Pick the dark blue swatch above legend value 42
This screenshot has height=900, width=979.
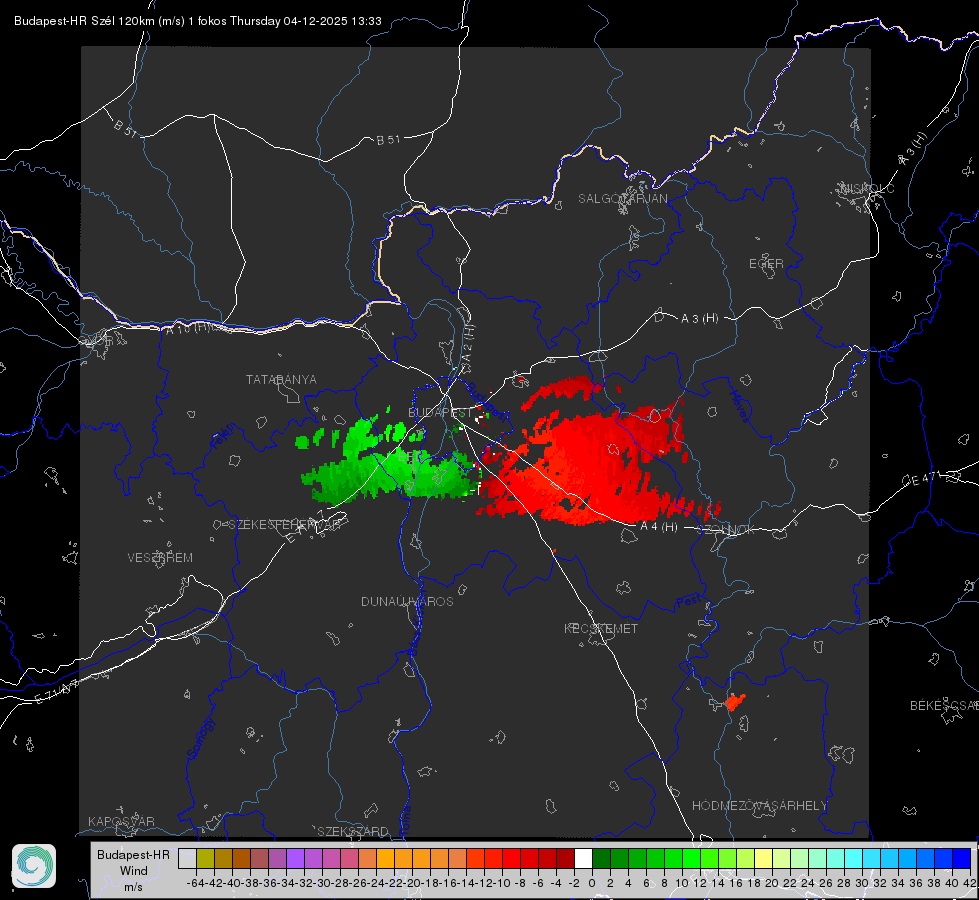(962, 858)
